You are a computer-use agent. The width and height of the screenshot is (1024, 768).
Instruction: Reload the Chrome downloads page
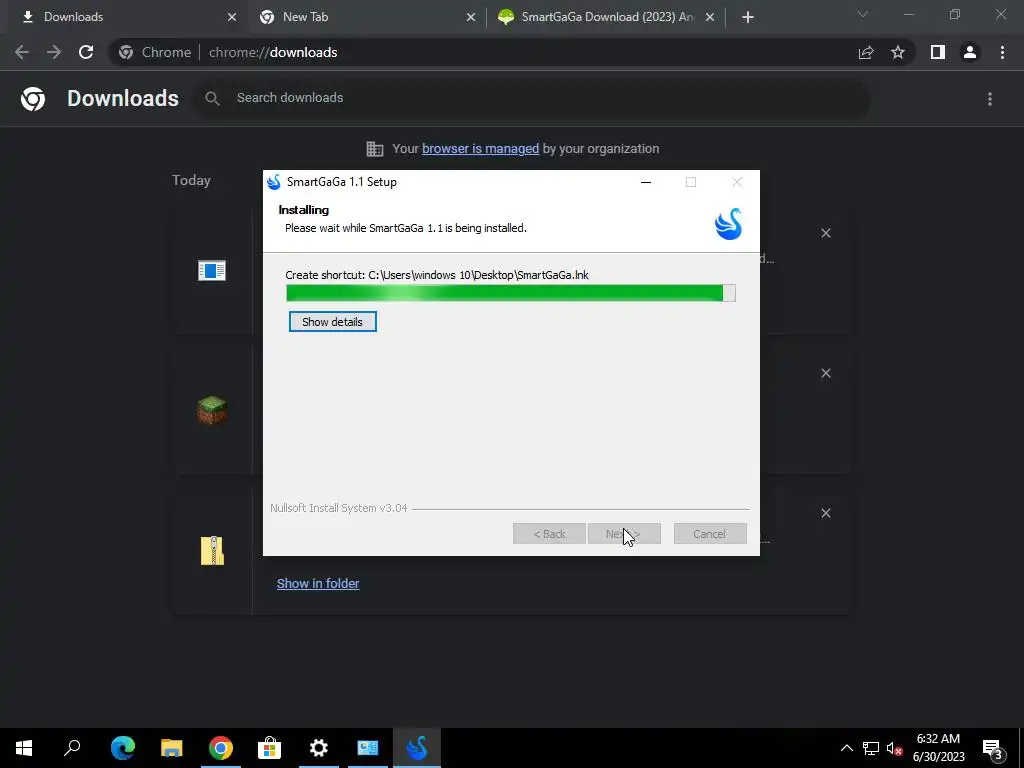tap(86, 52)
